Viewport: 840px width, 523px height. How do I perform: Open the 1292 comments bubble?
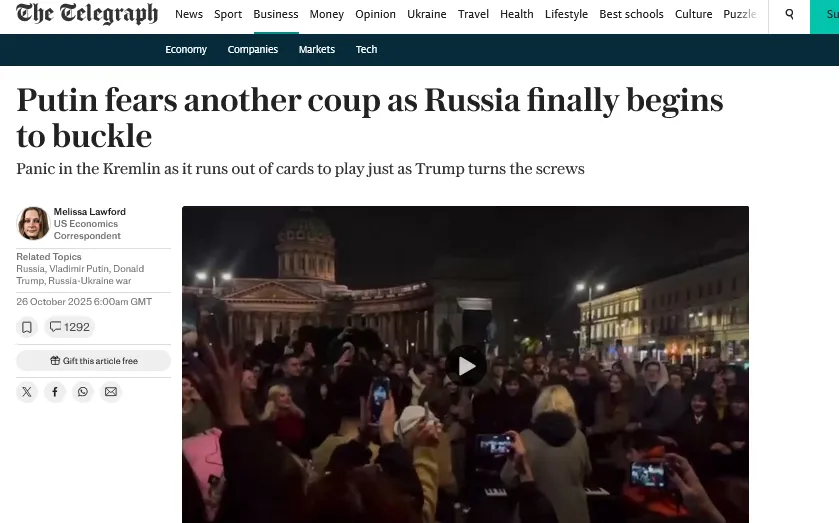[70, 327]
